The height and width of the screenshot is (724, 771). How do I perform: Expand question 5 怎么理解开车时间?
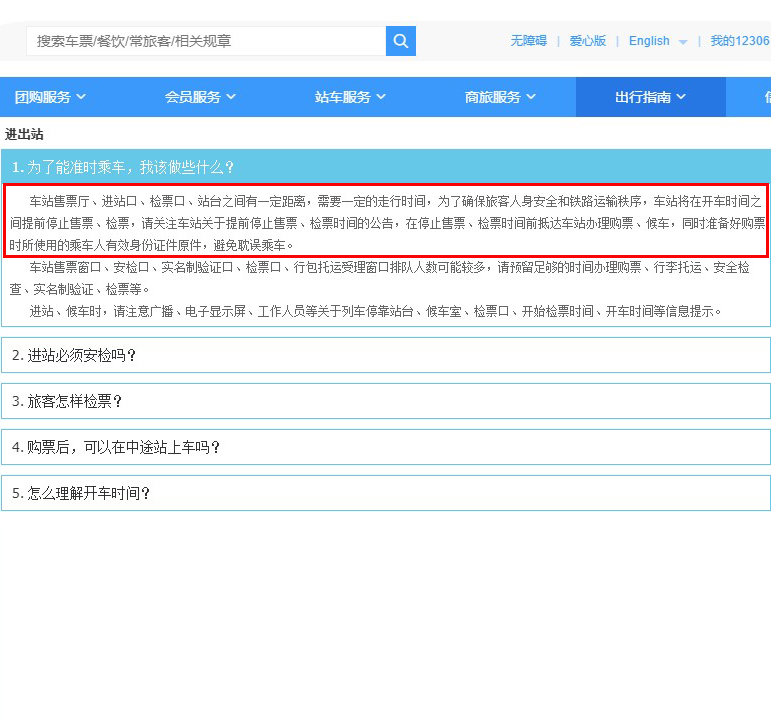coord(385,493)
